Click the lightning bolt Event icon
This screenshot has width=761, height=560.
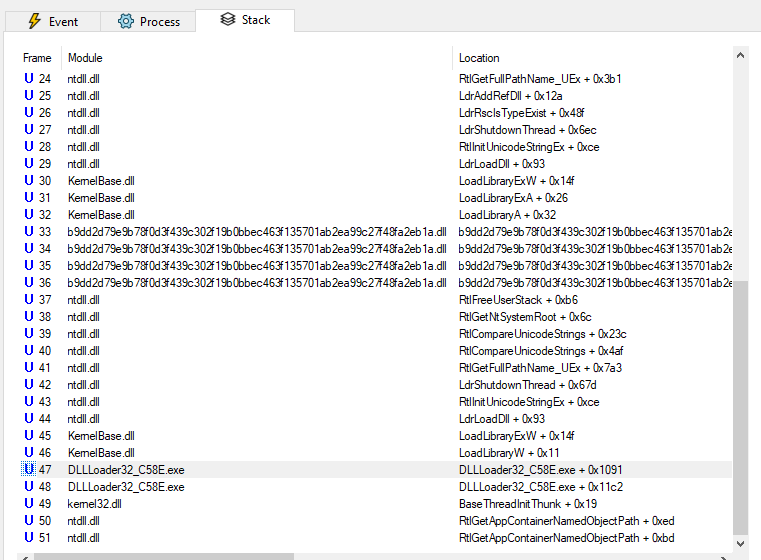(35, 21)
